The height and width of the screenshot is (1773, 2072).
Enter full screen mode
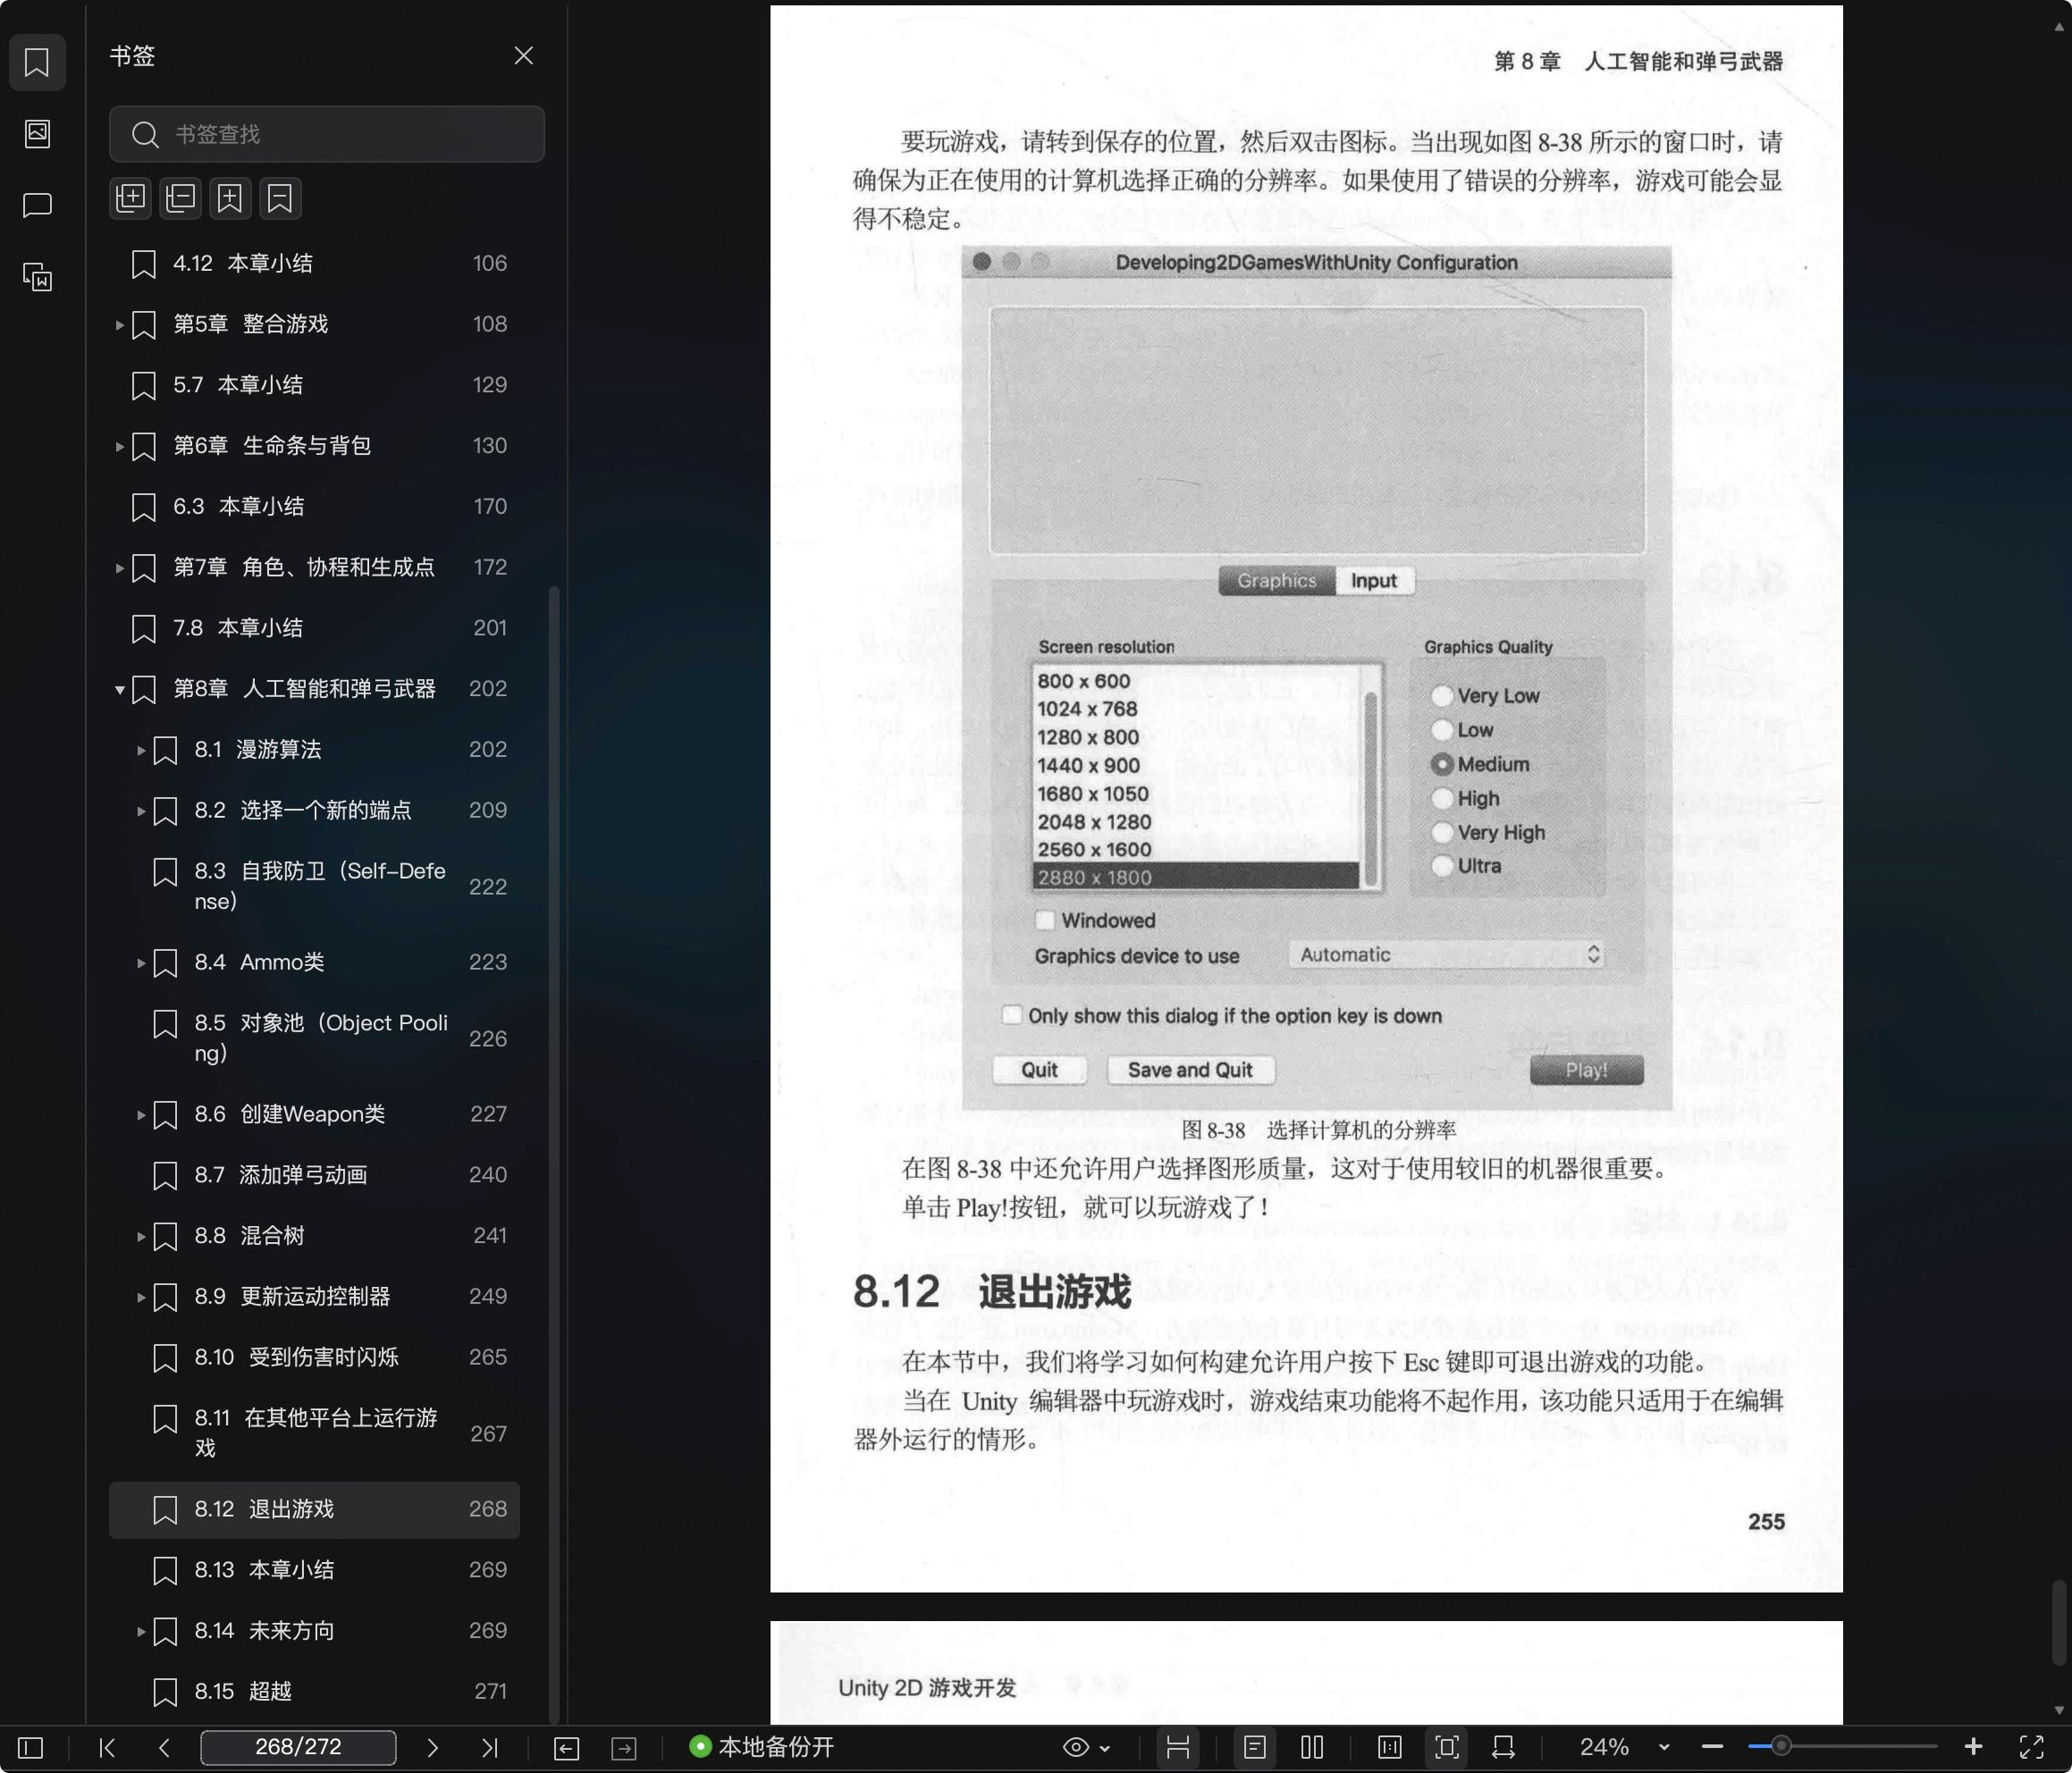[2031, 1747]
